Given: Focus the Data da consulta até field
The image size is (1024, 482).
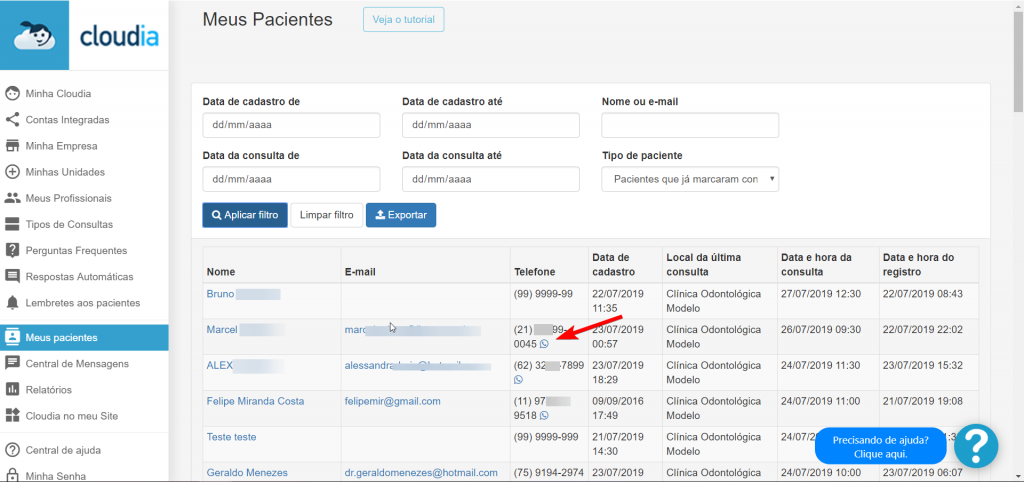Looking at the screenshot, I should pos(490,179).
